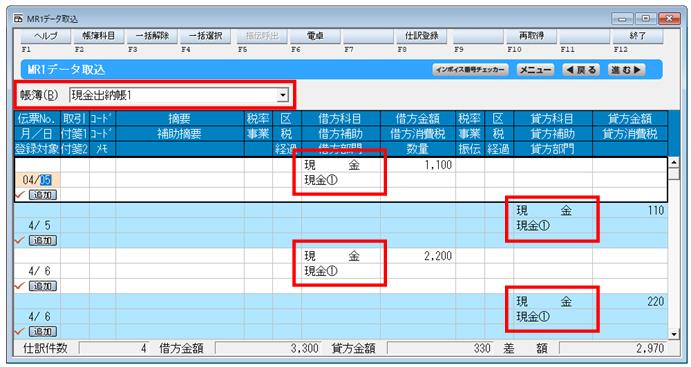Click the scrollbar down arrow in journal list
The height and width of the screenshot is (367, 691).
(673, 334)
